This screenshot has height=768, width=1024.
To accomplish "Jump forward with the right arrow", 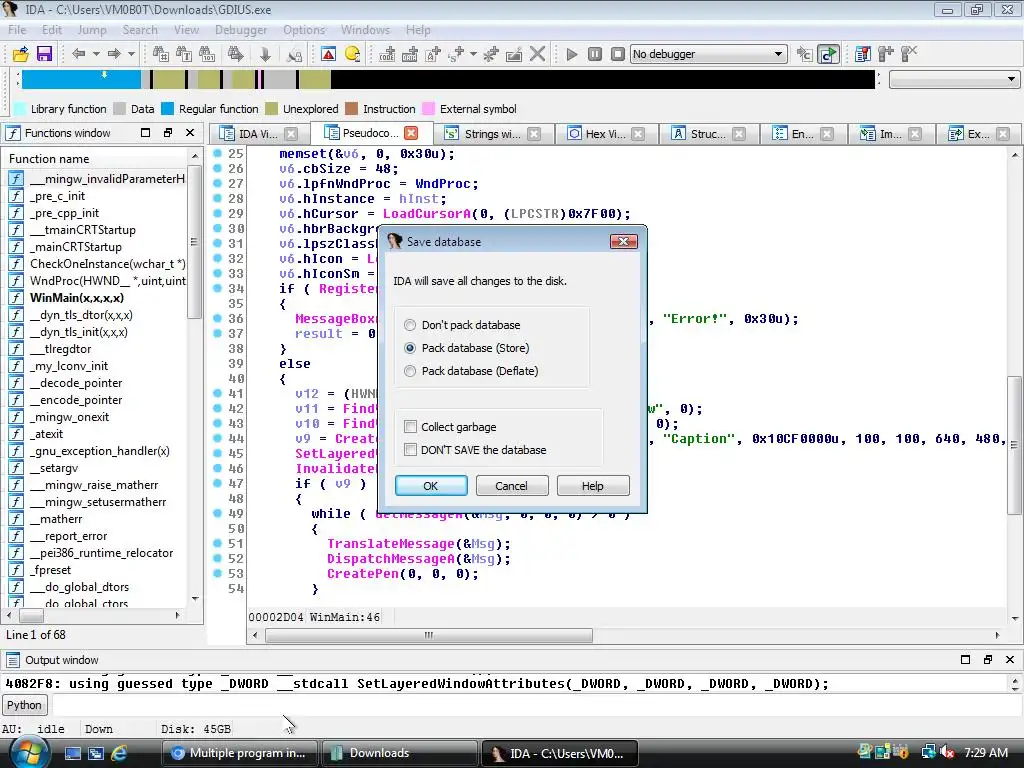I will [x=114, y=54].
